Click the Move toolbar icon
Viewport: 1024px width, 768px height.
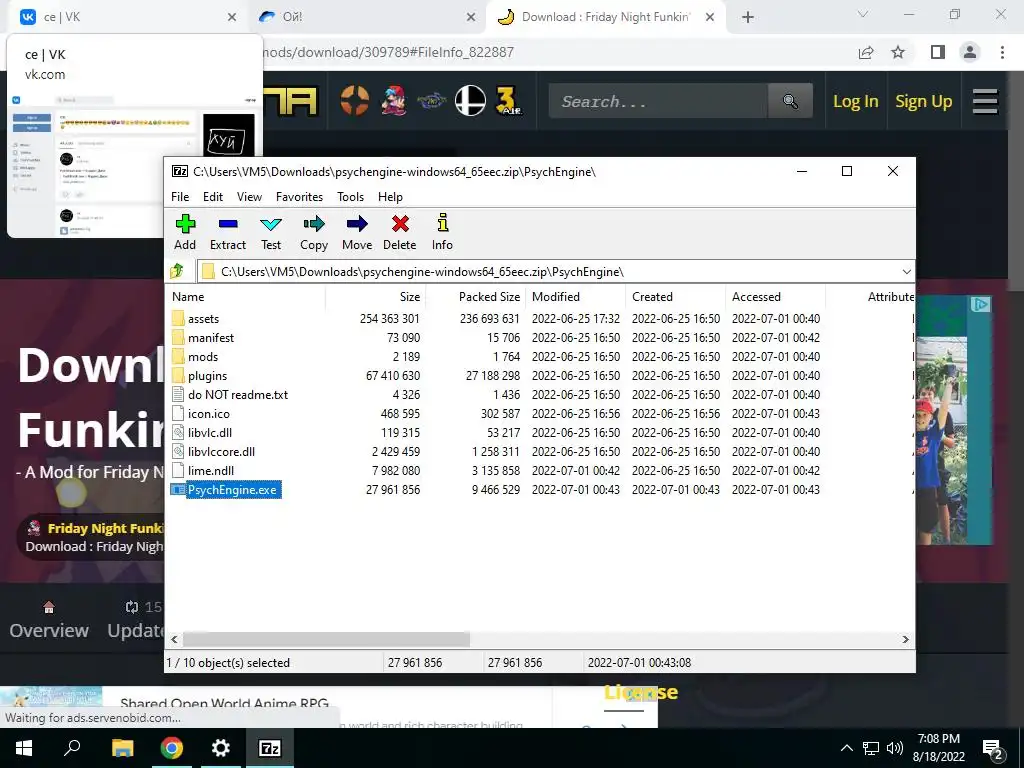click(357, 232)
